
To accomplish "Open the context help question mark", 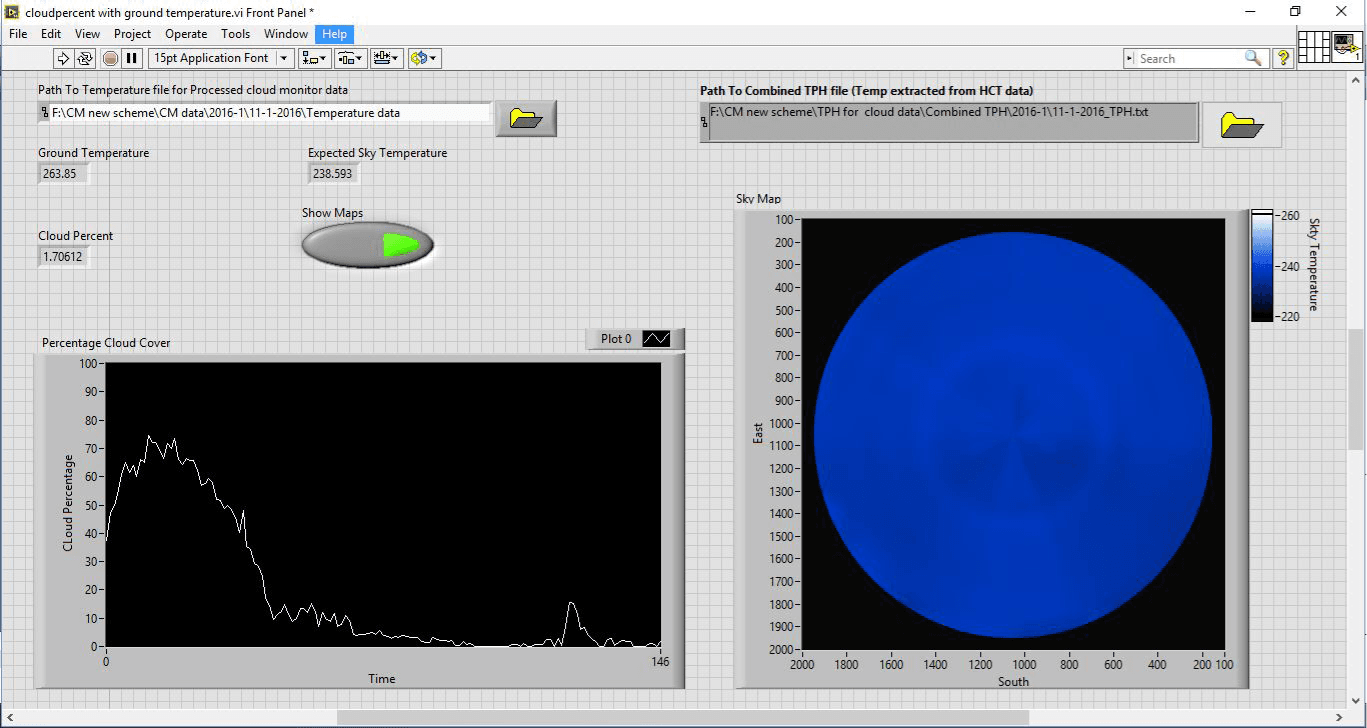I will pyautogui.click(x=1284, y=58).
